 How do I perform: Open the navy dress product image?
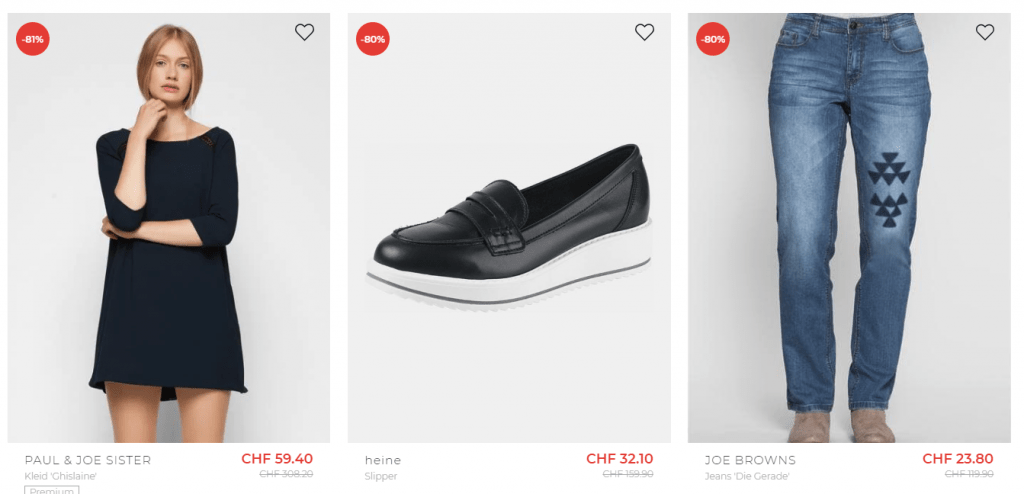click(168, 250)
